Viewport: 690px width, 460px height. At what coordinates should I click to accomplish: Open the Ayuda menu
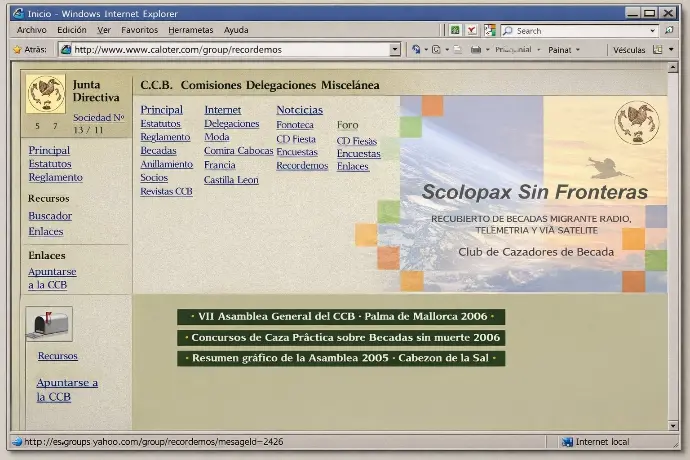tap(236, 30)
